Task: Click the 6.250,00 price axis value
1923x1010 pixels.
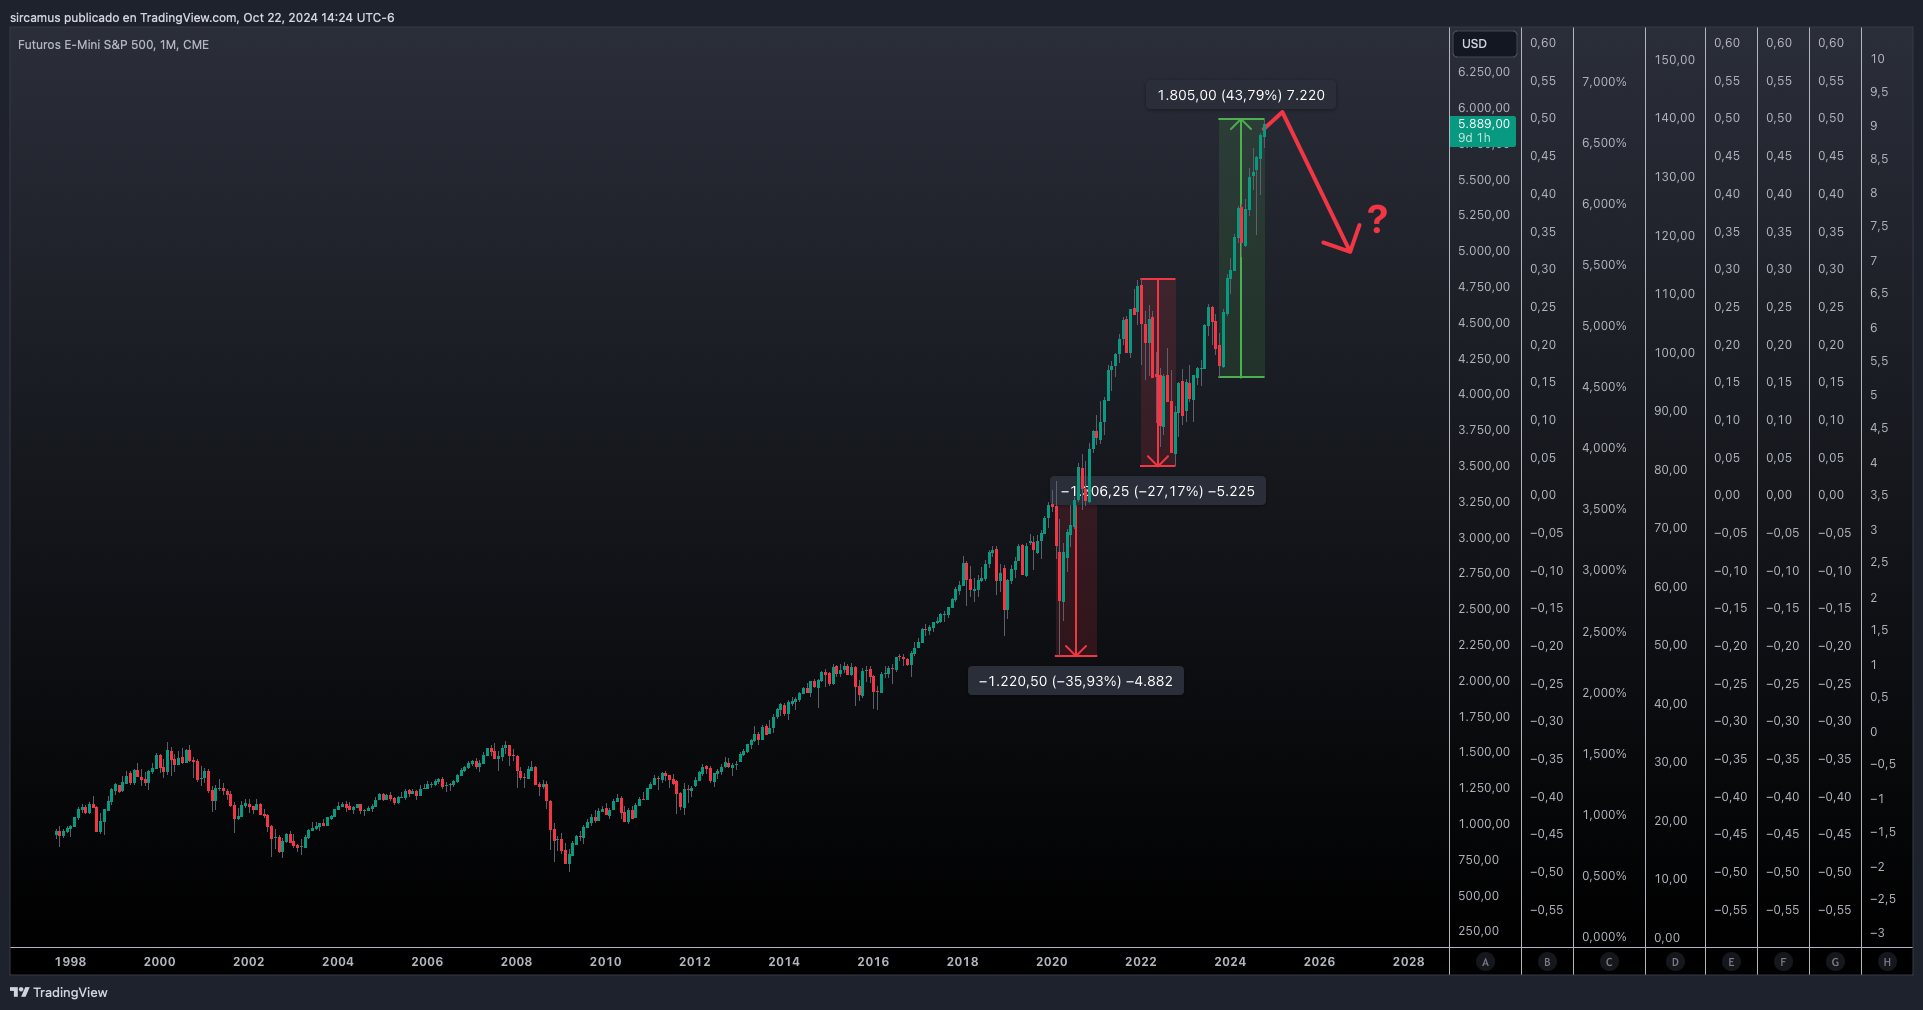Action: (1484, 72)
